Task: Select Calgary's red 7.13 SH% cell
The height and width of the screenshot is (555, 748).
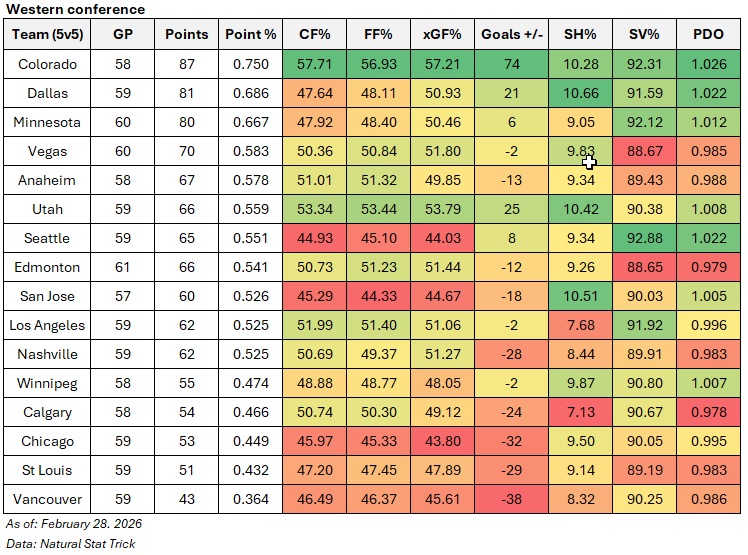Action: pyautogui.click(x=579, y=412)
